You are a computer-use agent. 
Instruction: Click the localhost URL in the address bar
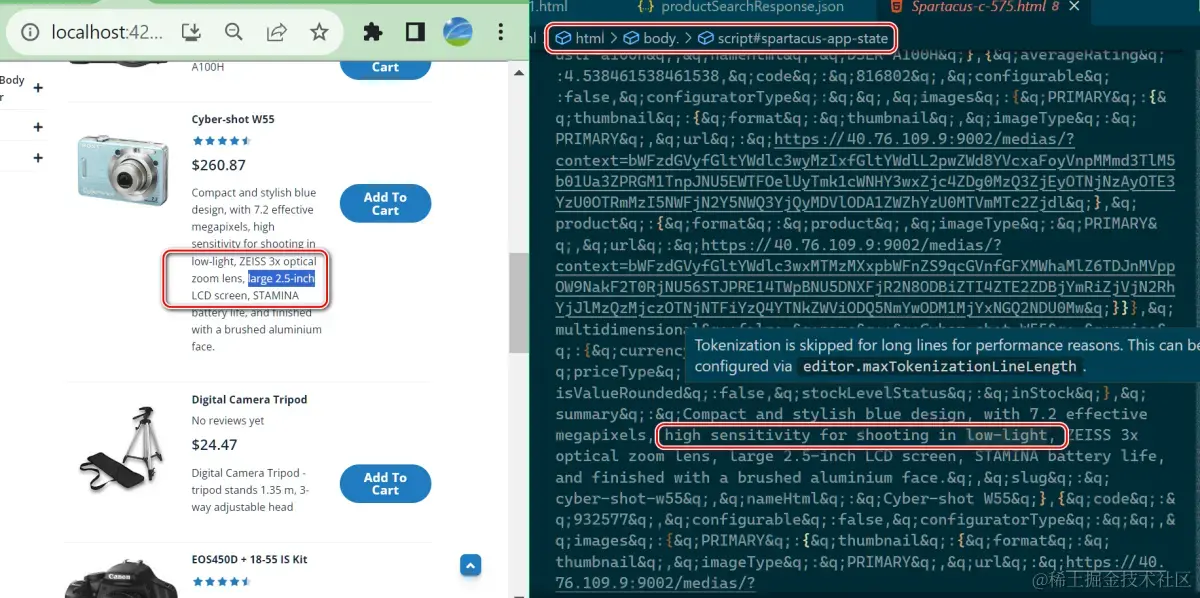[106, 32]
